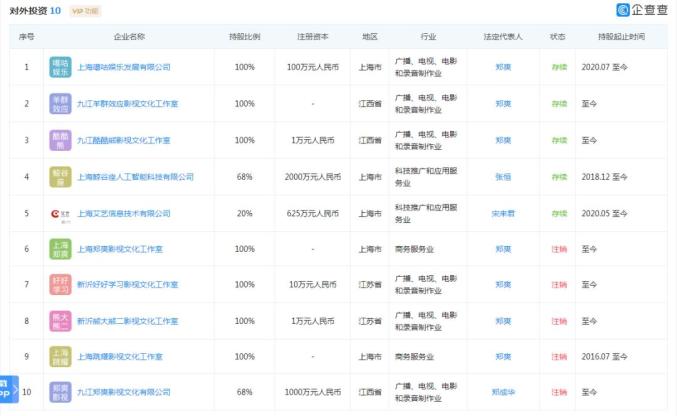Click the 持股起止时间 column header

click(621, 37)
